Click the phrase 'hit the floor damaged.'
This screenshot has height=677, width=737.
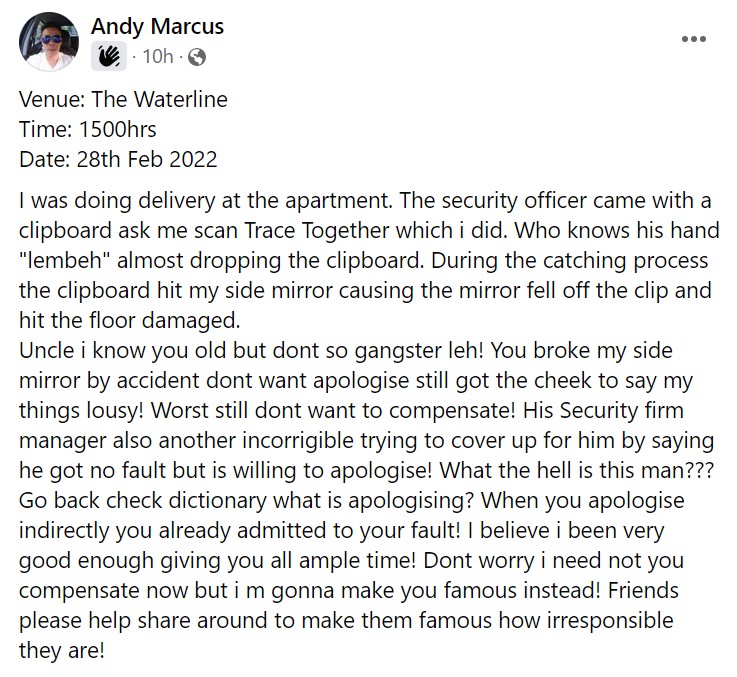[x=130, y=321]
